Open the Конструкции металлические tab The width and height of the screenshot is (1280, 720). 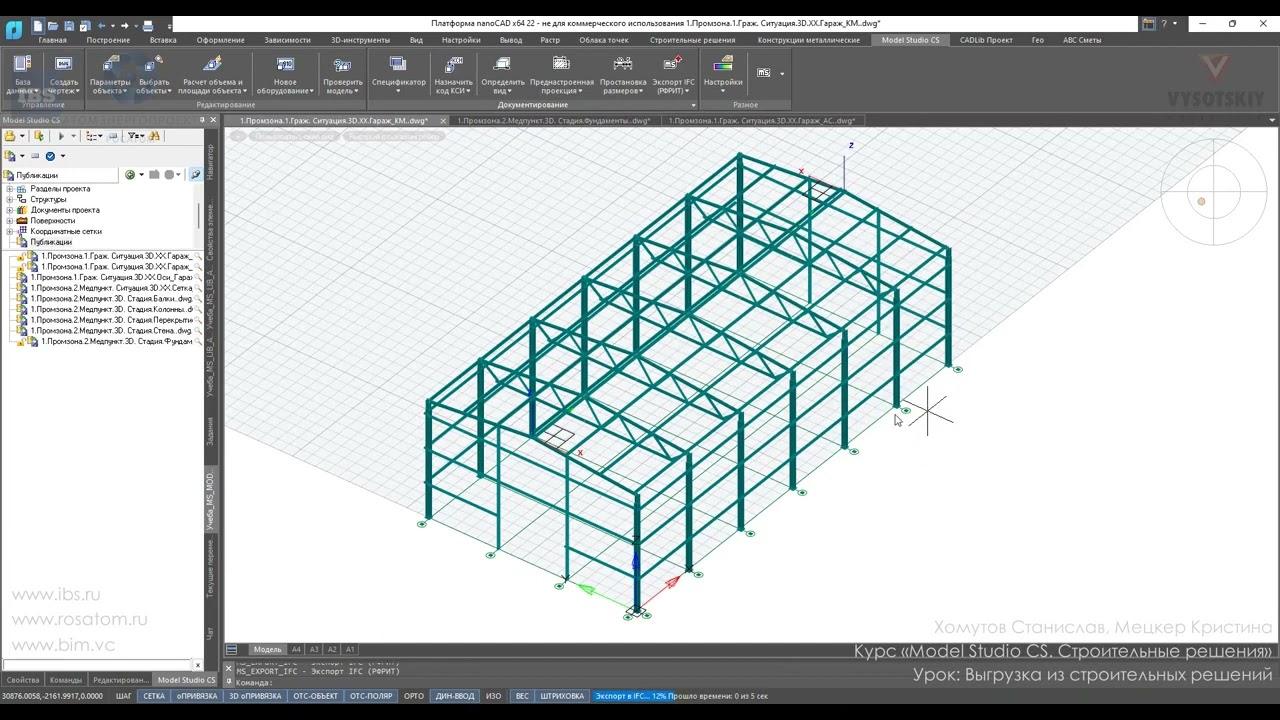coord(809,40)
